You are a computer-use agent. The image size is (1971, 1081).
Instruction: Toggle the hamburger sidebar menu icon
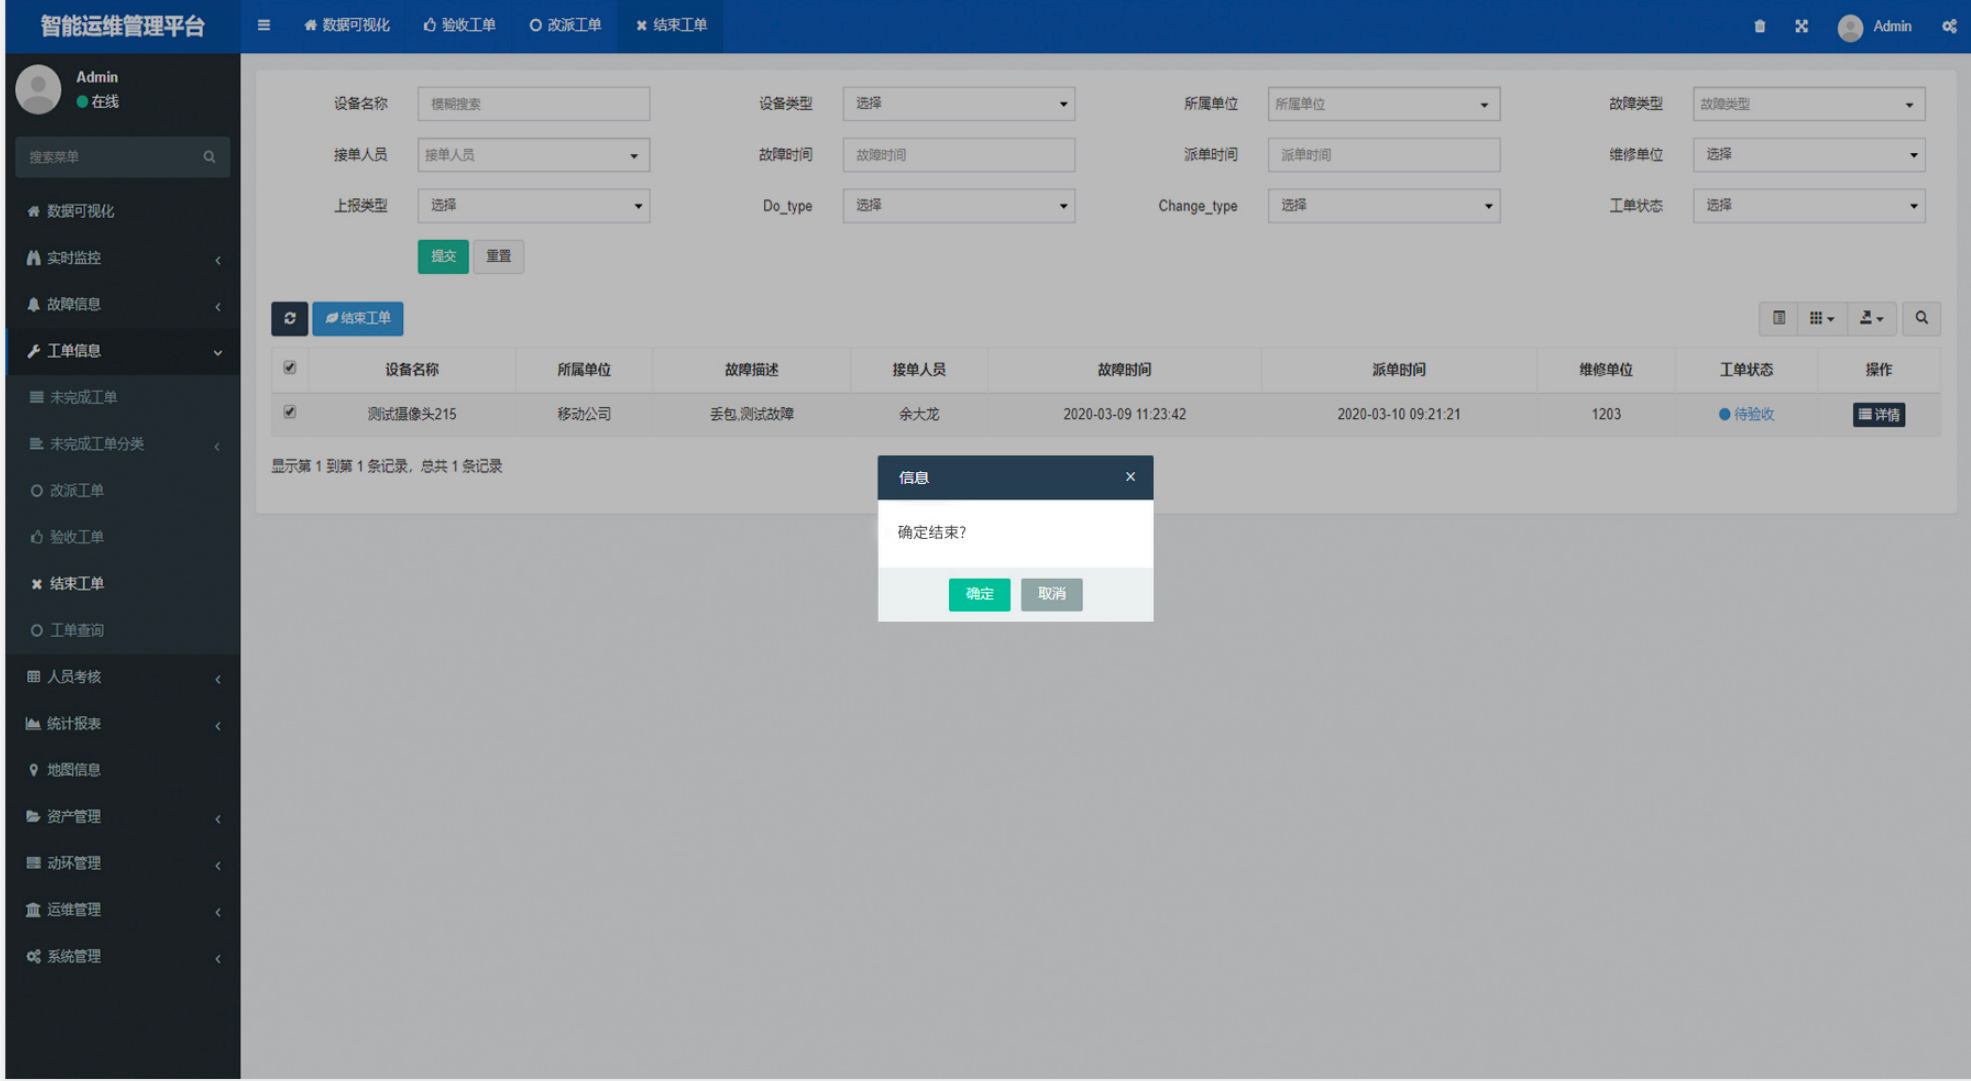point(264,25)
